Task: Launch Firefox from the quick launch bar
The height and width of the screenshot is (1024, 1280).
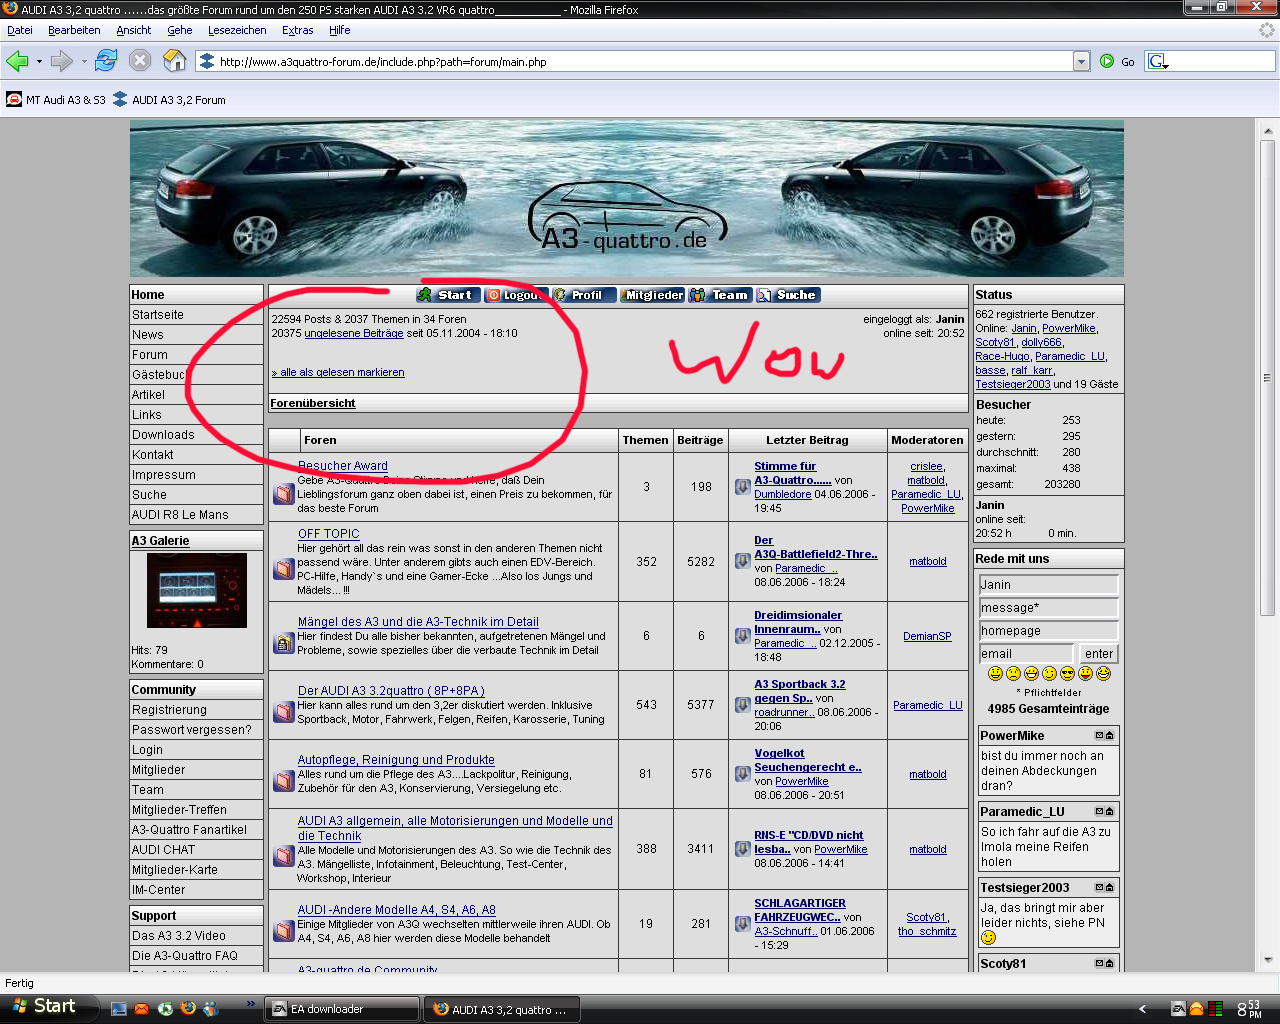Action: tap(188, 1009)
